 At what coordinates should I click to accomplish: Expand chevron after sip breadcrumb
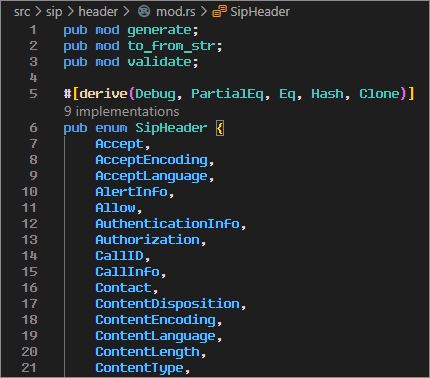[70, 12]
